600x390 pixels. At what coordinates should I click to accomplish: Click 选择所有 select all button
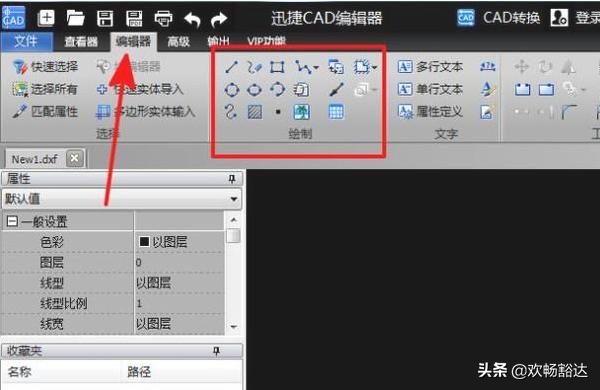point(45,90)
